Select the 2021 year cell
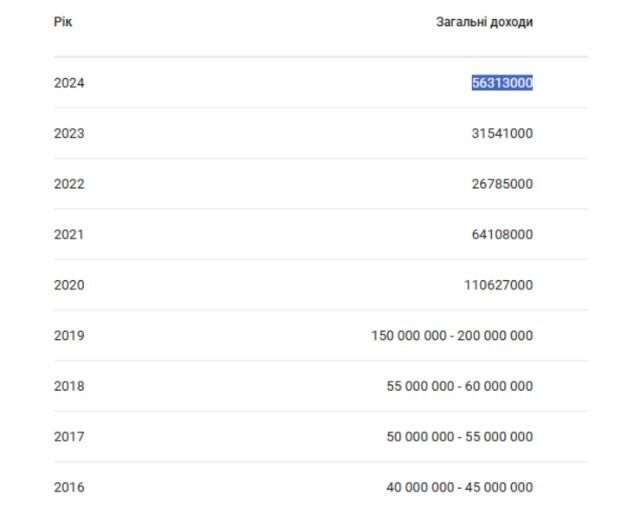628x522 pixels. point(69,235)
